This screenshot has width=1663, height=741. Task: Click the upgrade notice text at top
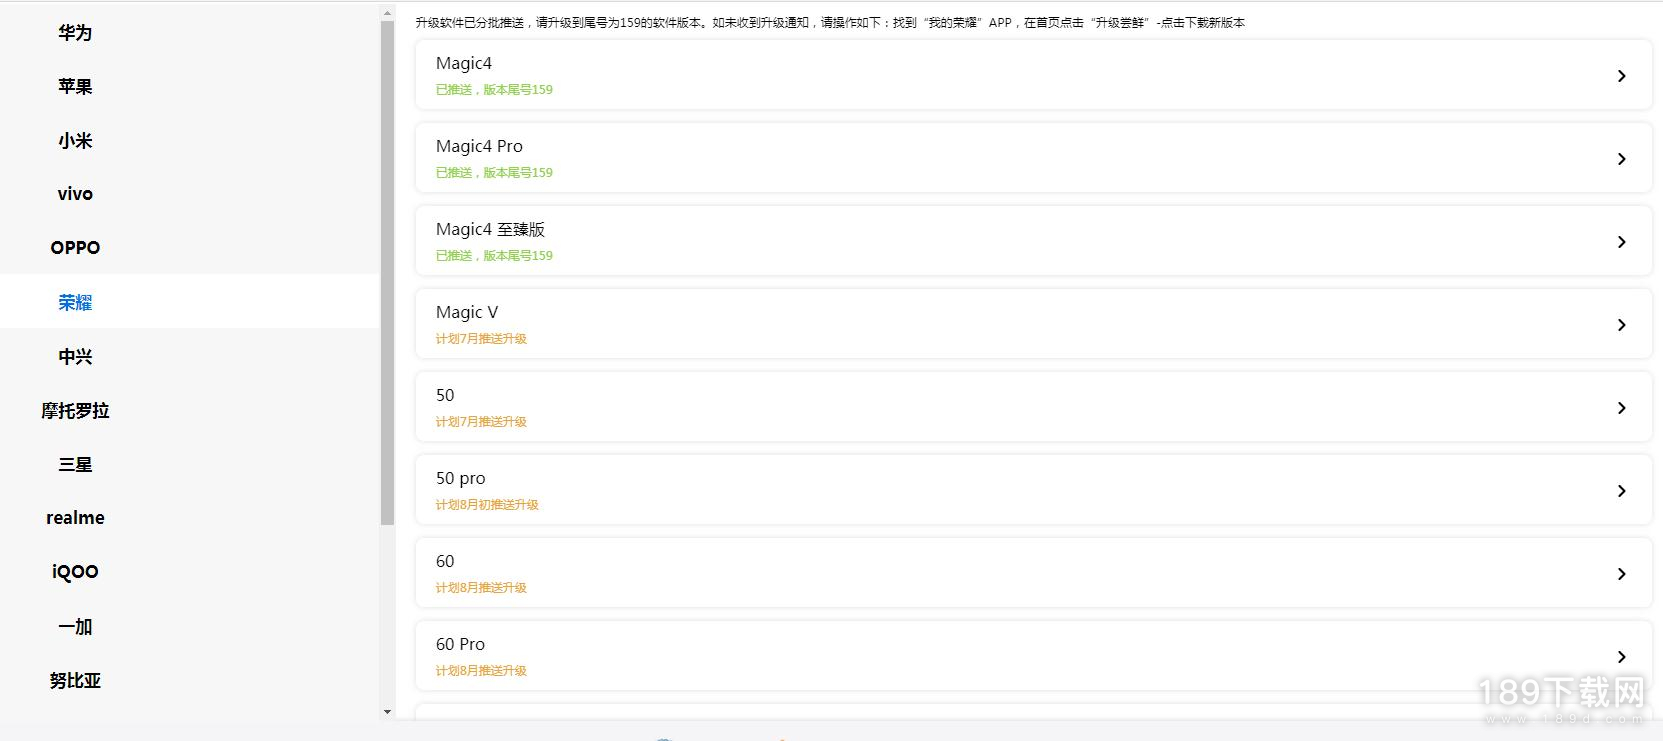[830, 23]
